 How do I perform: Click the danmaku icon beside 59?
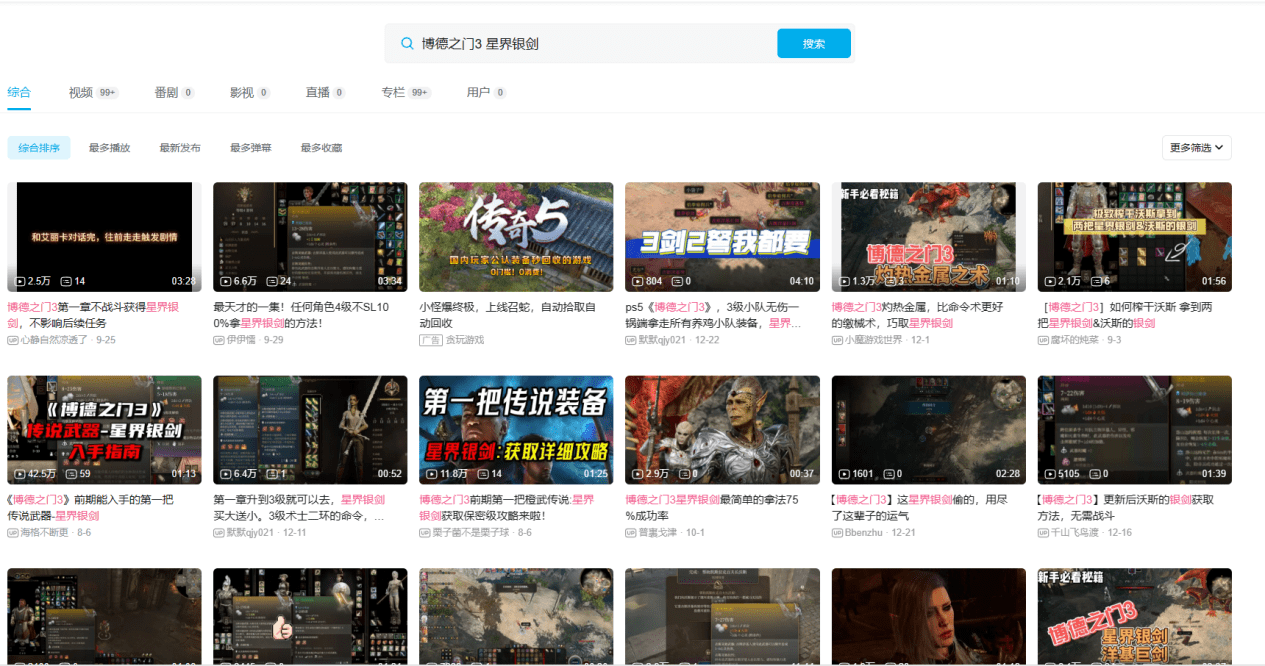(x=72, y=474)
